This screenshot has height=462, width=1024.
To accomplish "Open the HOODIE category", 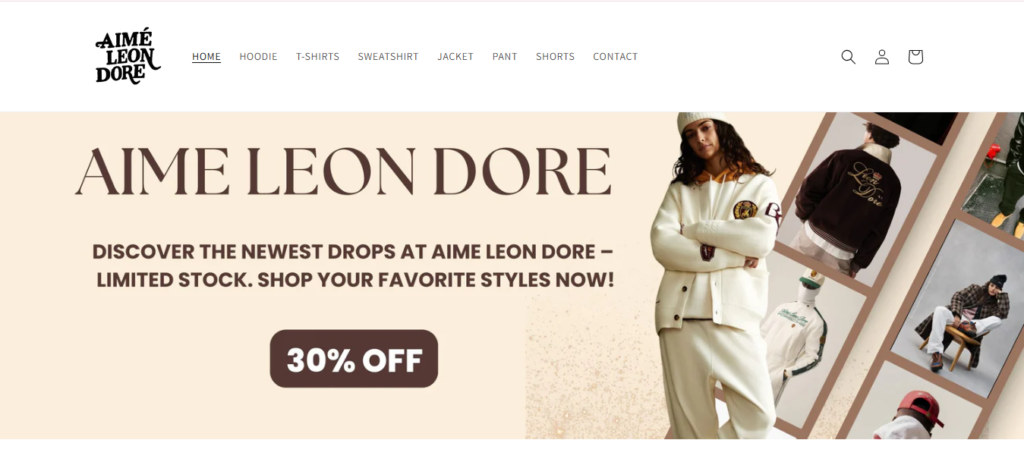I will pos(258,57).
